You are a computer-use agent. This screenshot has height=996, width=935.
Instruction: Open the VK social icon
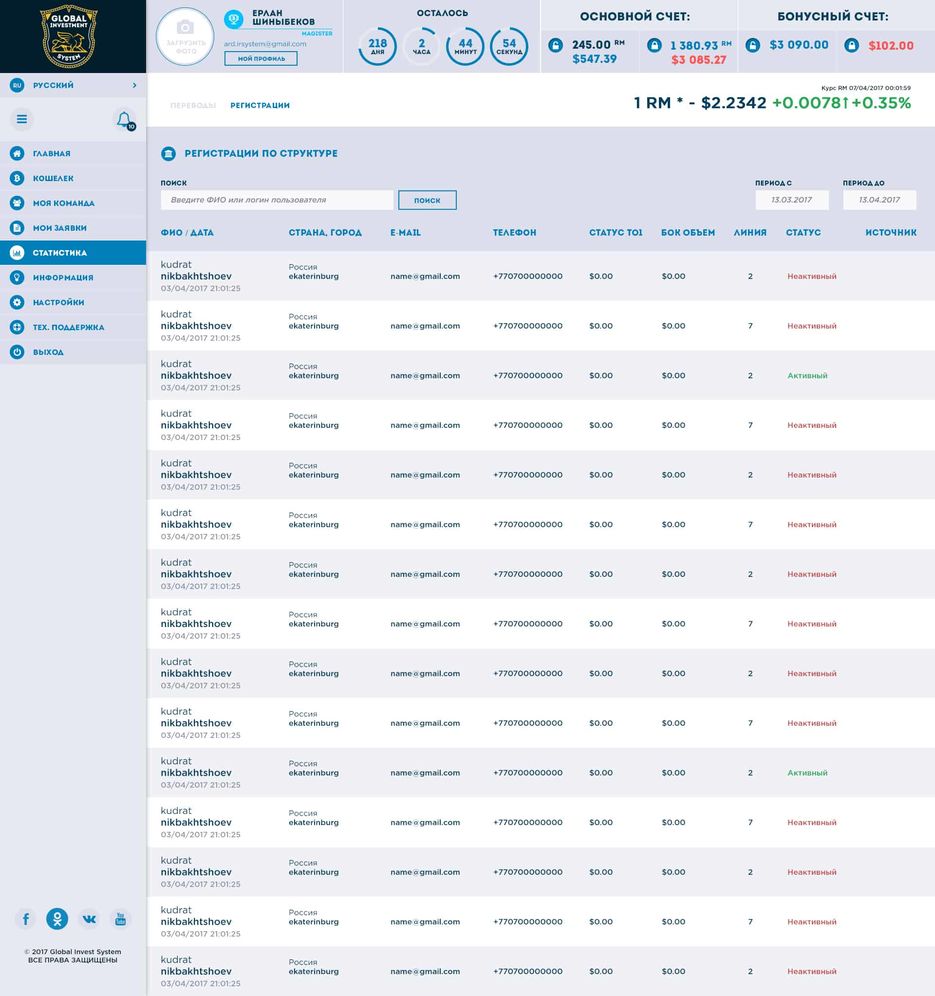coord(89,919)
